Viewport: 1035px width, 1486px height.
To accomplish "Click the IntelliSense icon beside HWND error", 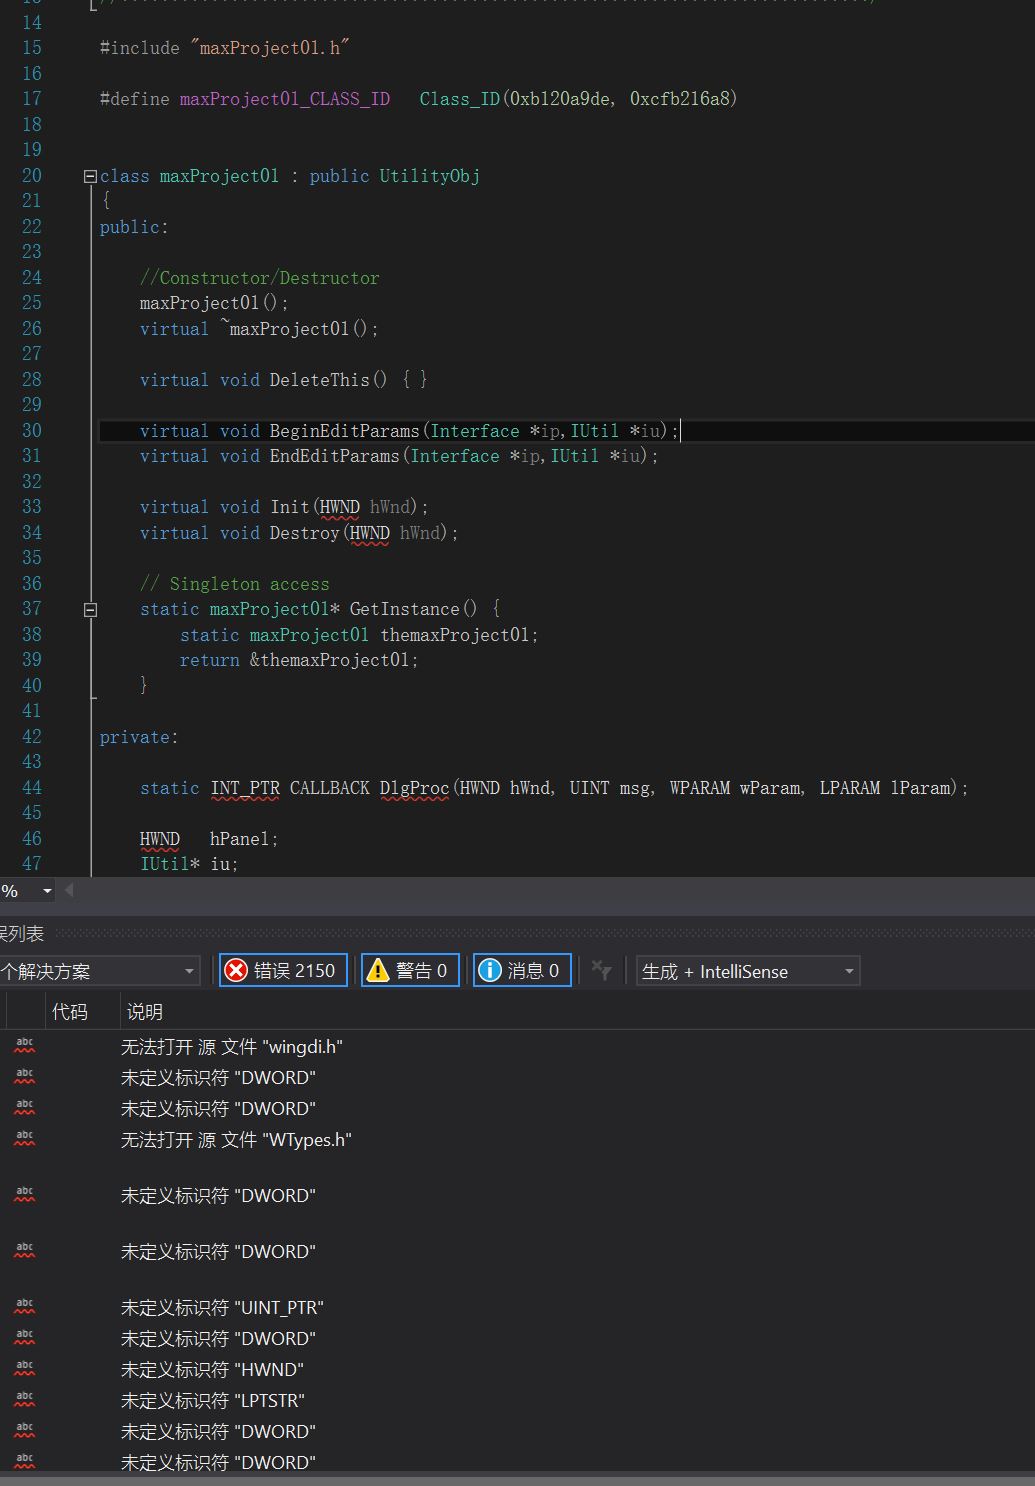I will click(x=24, y=1369).
